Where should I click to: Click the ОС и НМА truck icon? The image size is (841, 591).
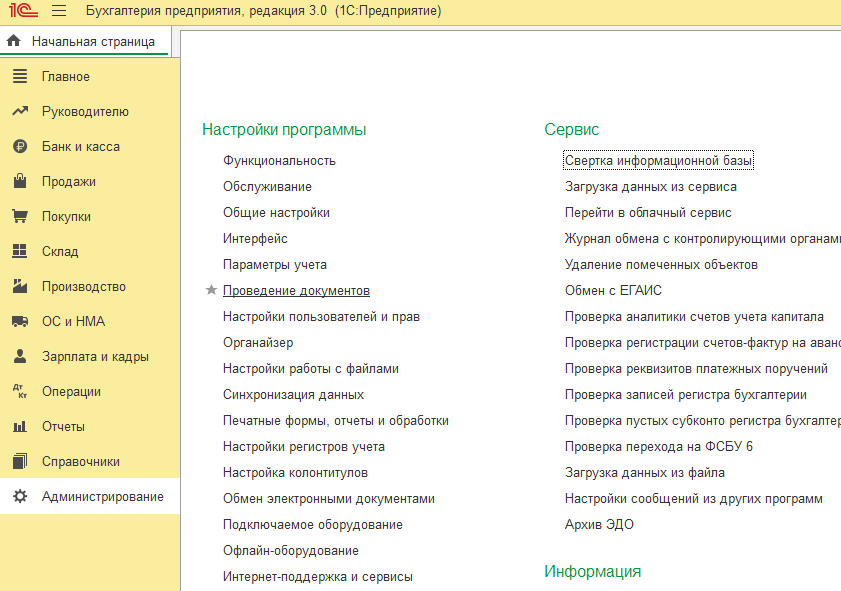(20, 321)
